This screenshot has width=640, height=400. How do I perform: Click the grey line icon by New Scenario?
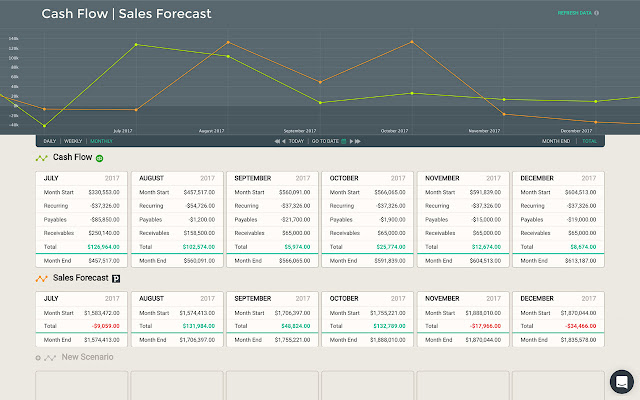coord(50,358)
